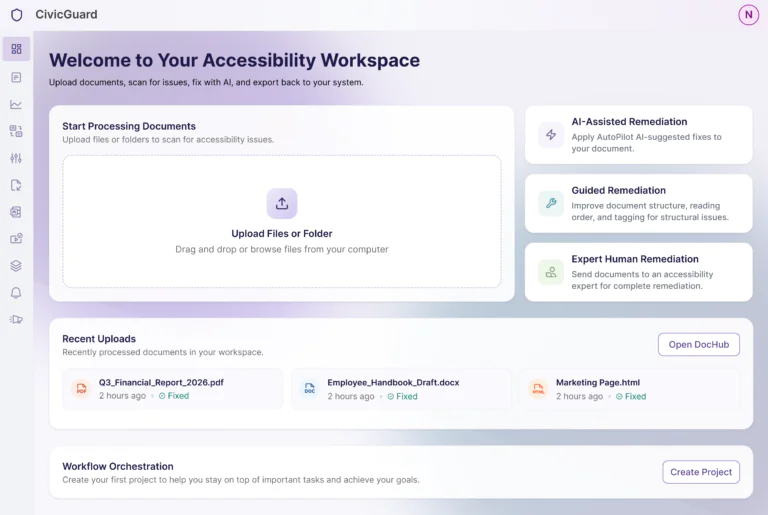Select the AI-Assisted Remediation card title
The width and height of the screenshot is (768, 515).
pos(629,122)
